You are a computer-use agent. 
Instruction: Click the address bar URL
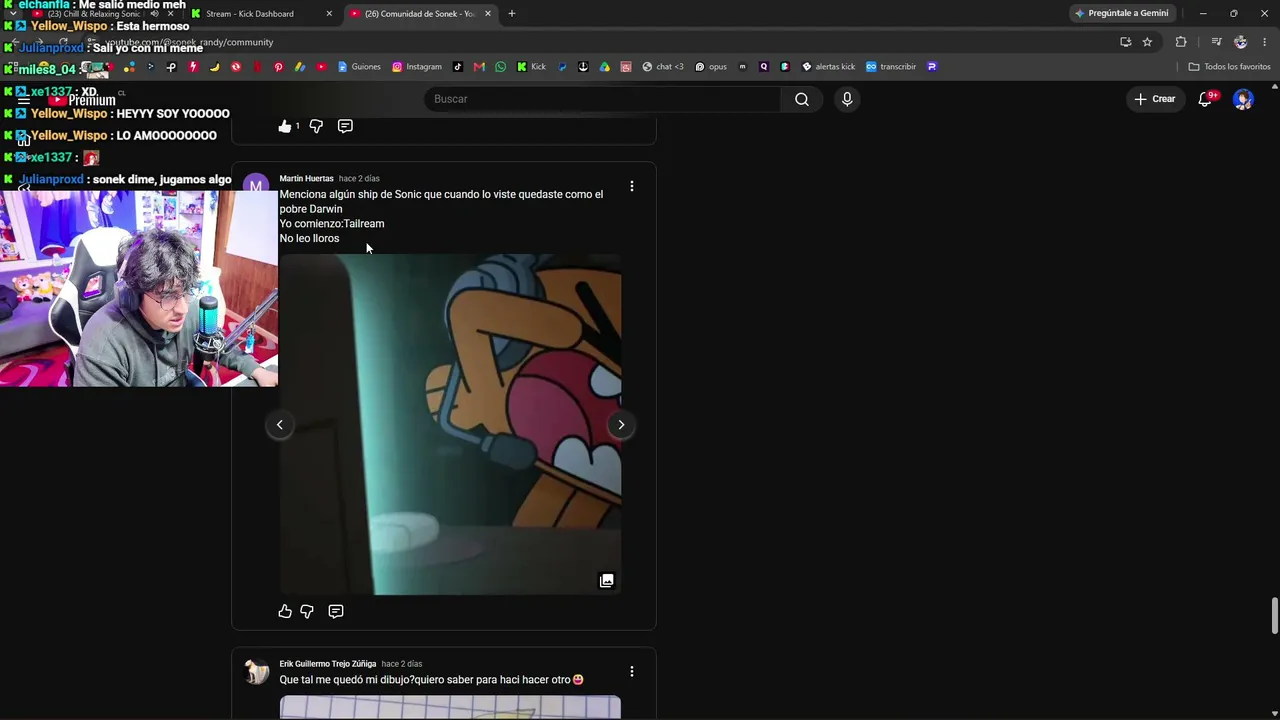[189, 42]
